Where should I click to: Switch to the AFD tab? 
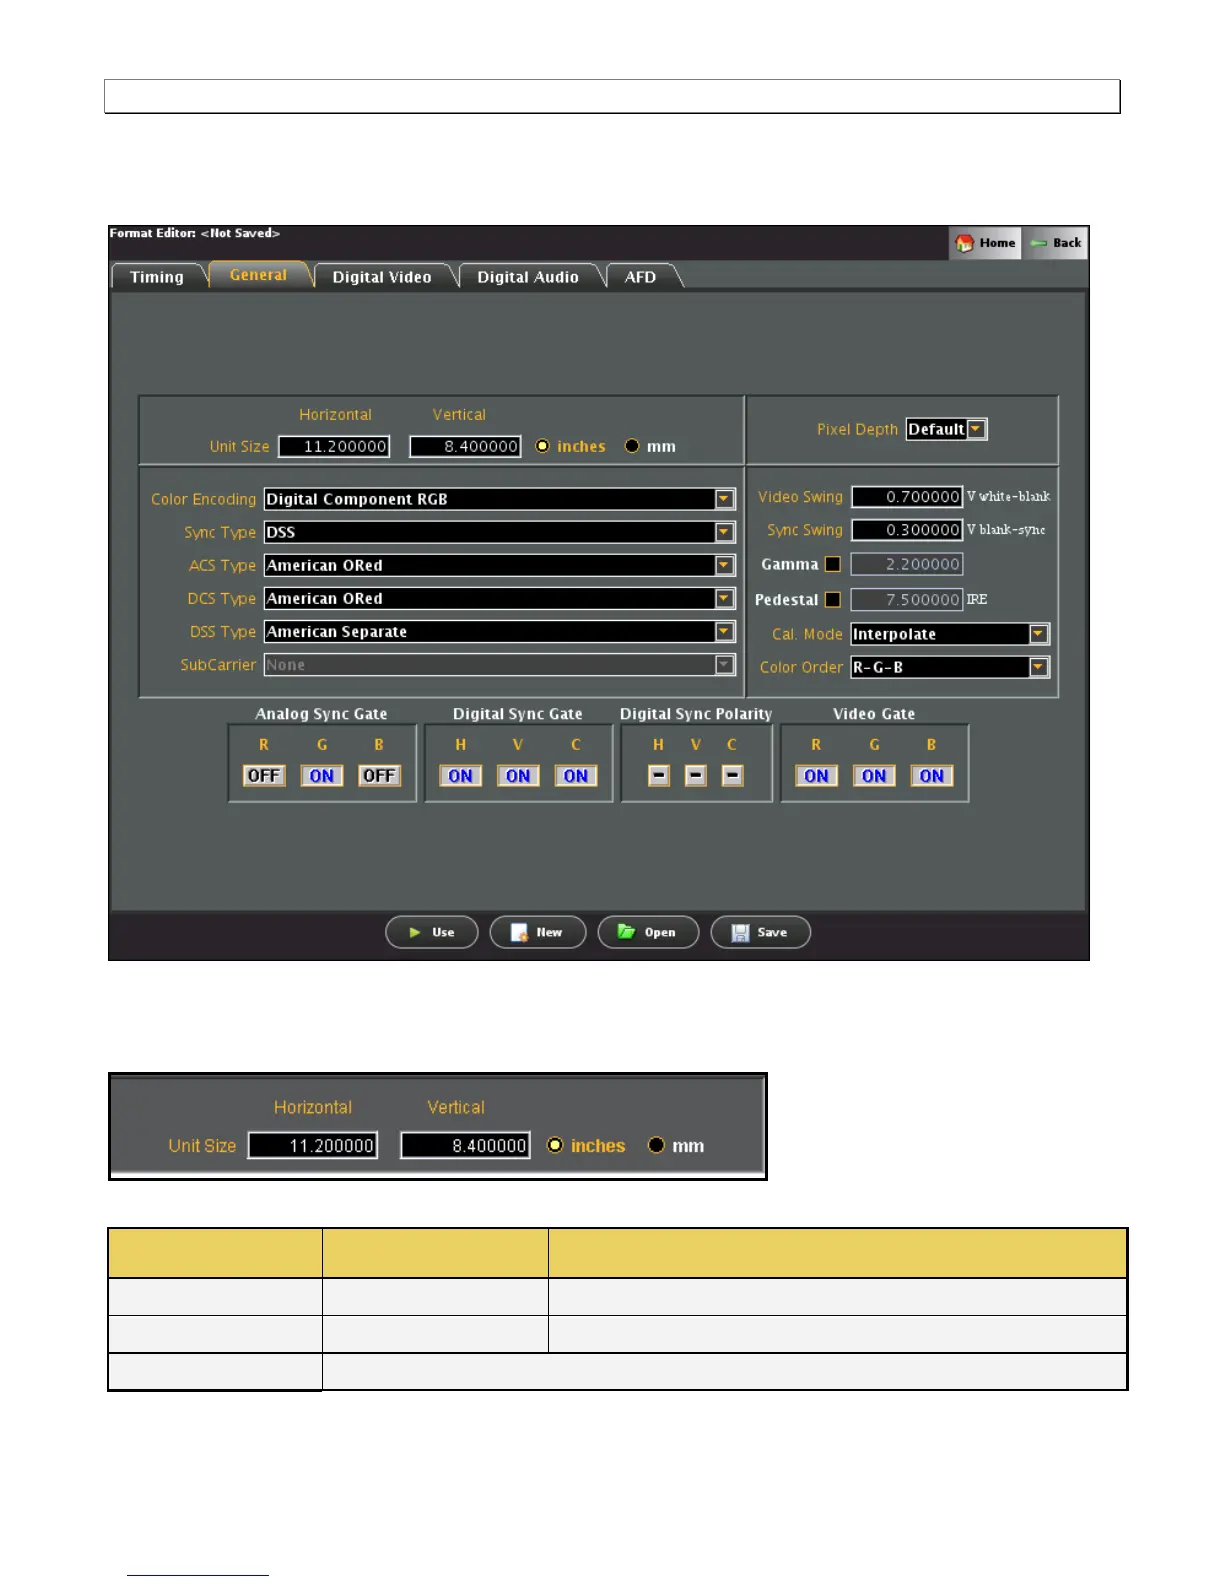641,277
